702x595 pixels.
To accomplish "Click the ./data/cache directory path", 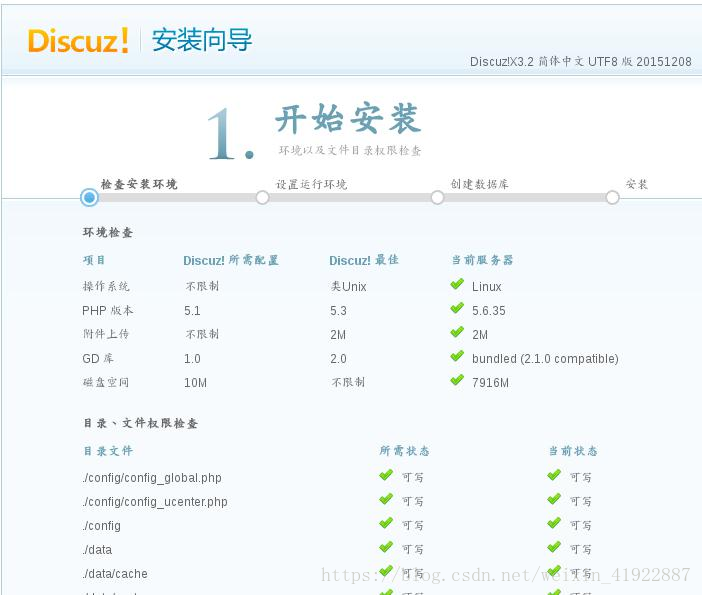I will tap(115, 574).
